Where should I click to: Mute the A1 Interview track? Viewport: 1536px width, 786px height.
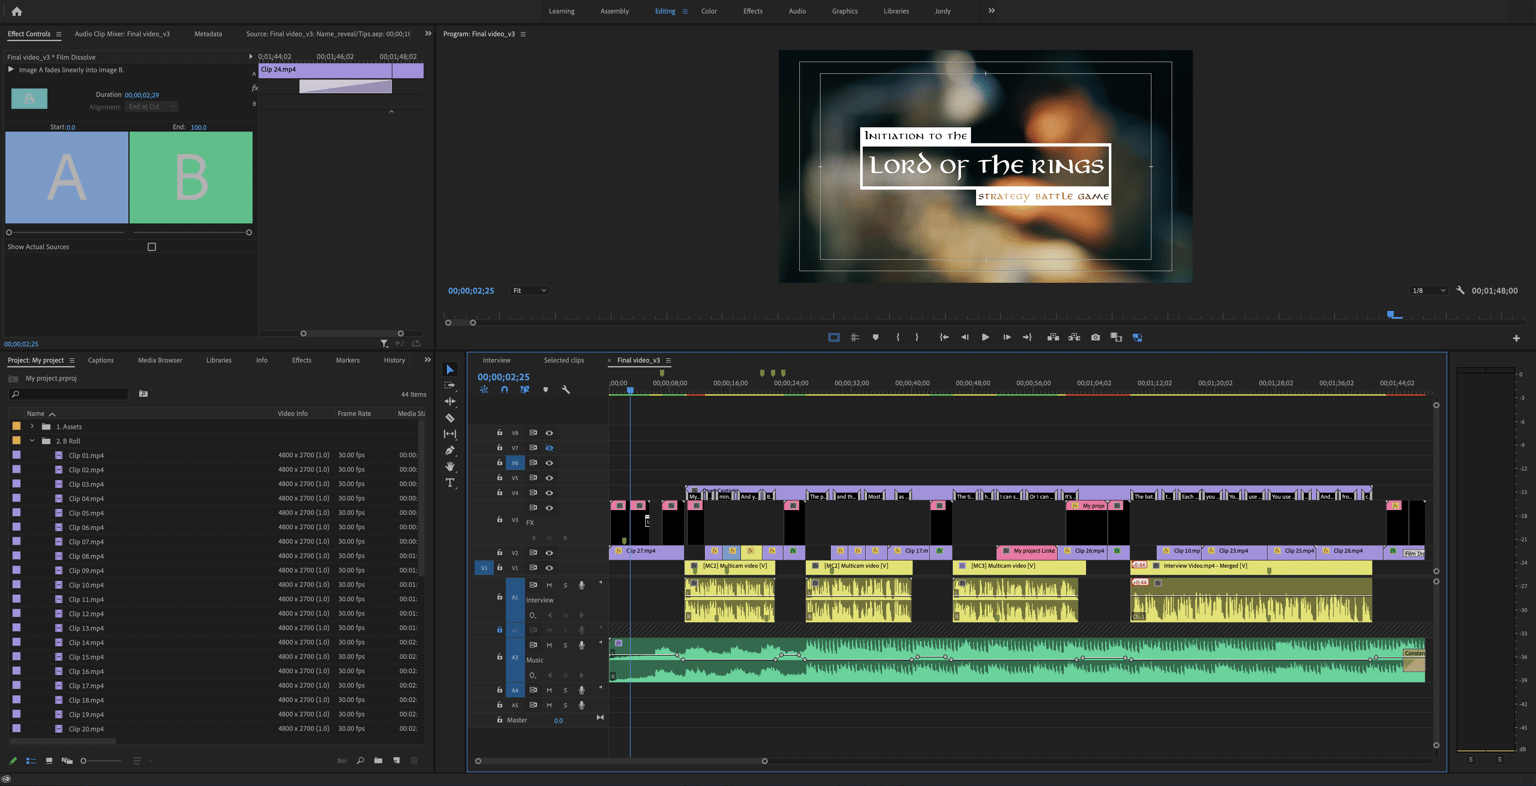[x=549, y=585]
